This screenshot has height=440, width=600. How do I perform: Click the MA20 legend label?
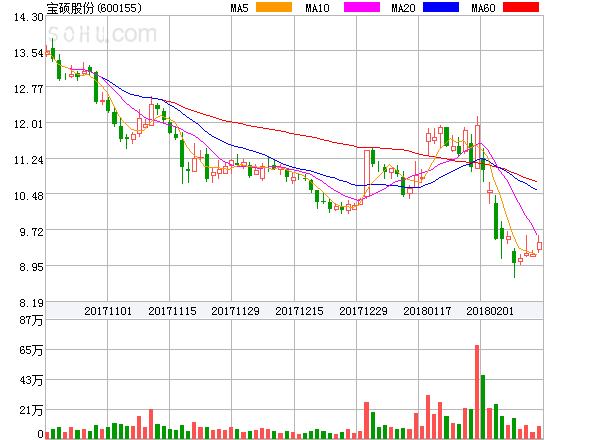click(x=403, y=8)
